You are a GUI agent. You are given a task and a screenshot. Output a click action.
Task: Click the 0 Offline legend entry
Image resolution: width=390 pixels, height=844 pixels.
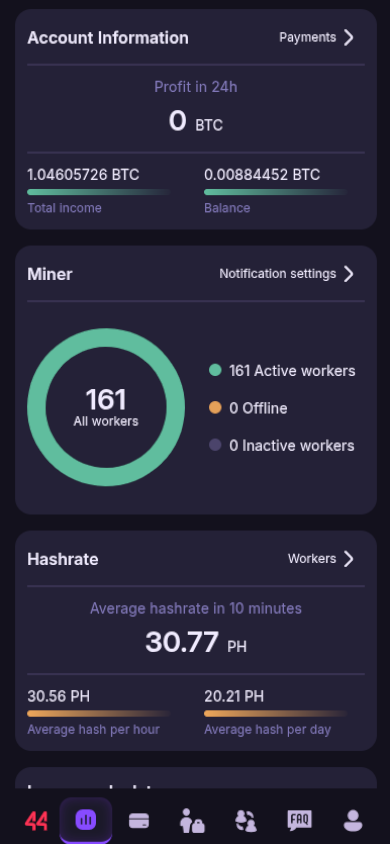coord(258,408)
